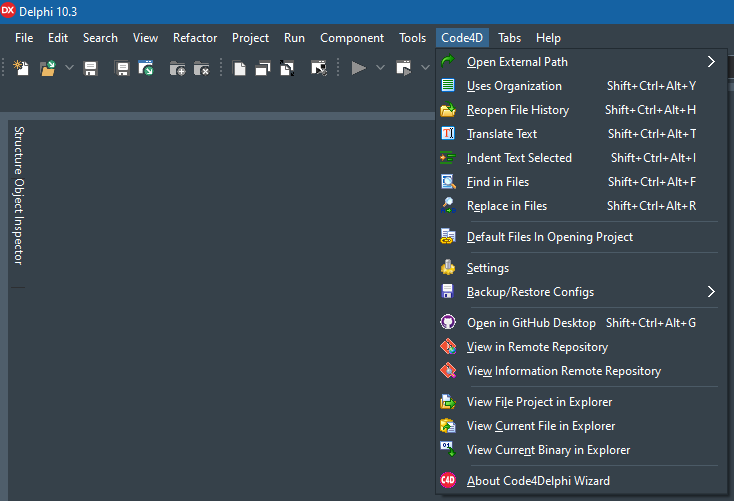Screen dimensions: 734x501
Task: Click the green Run play button
Action: pyautogui.click(x=359, y=68)
